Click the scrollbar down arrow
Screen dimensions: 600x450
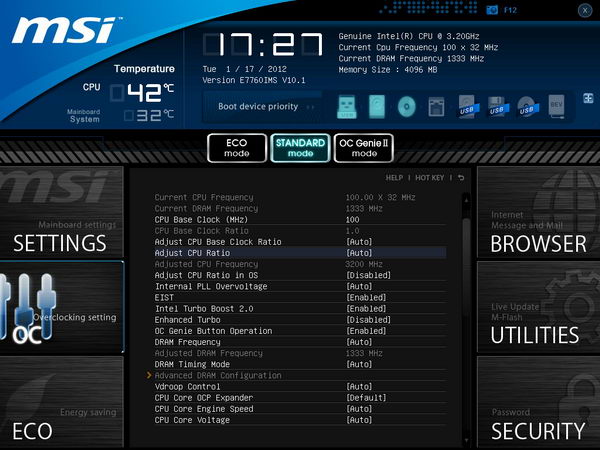[x=466, y=440]
